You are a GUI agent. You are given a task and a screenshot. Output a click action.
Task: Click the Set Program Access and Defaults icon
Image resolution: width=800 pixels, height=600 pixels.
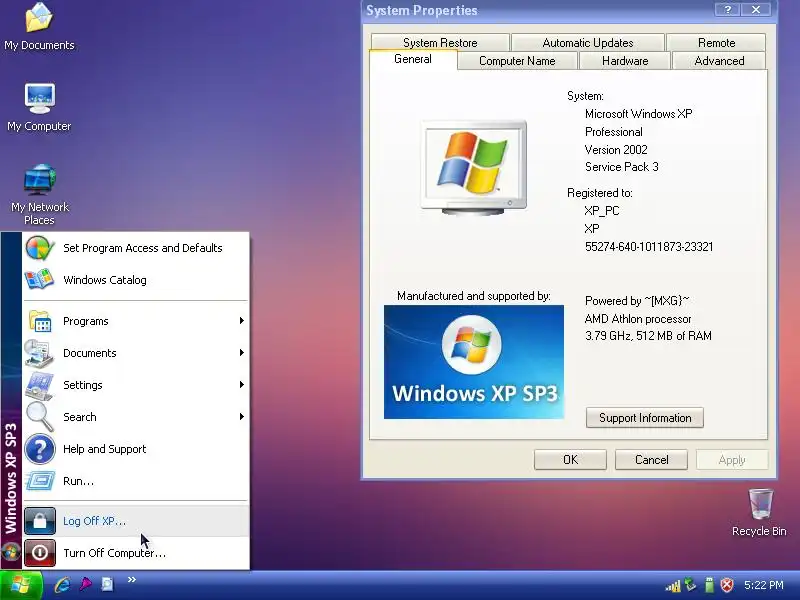tap(40, 248)
